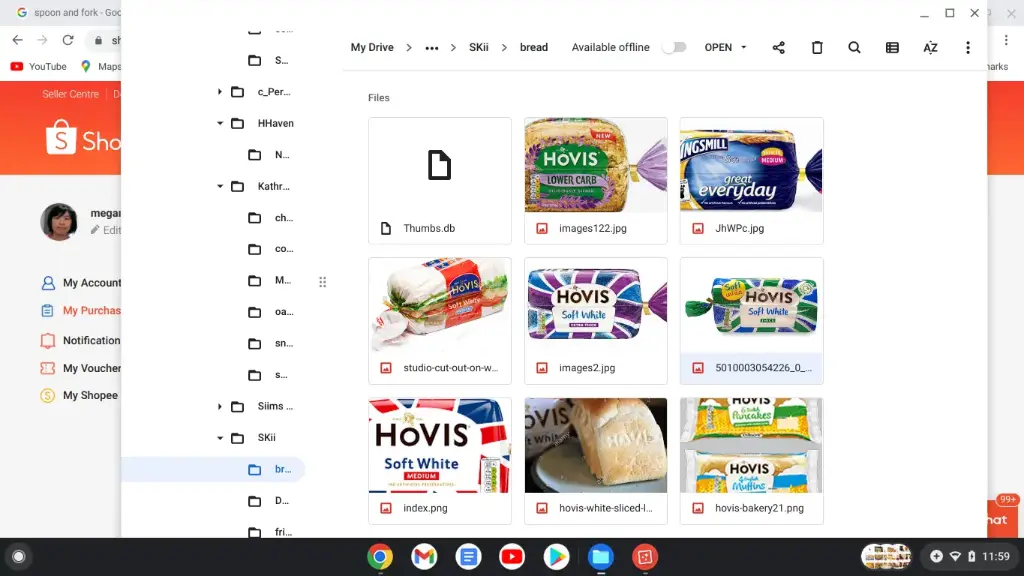Collapse the HHaven folder arrow
Screen dimensions: 1024x576
click(x=220, y=123)
